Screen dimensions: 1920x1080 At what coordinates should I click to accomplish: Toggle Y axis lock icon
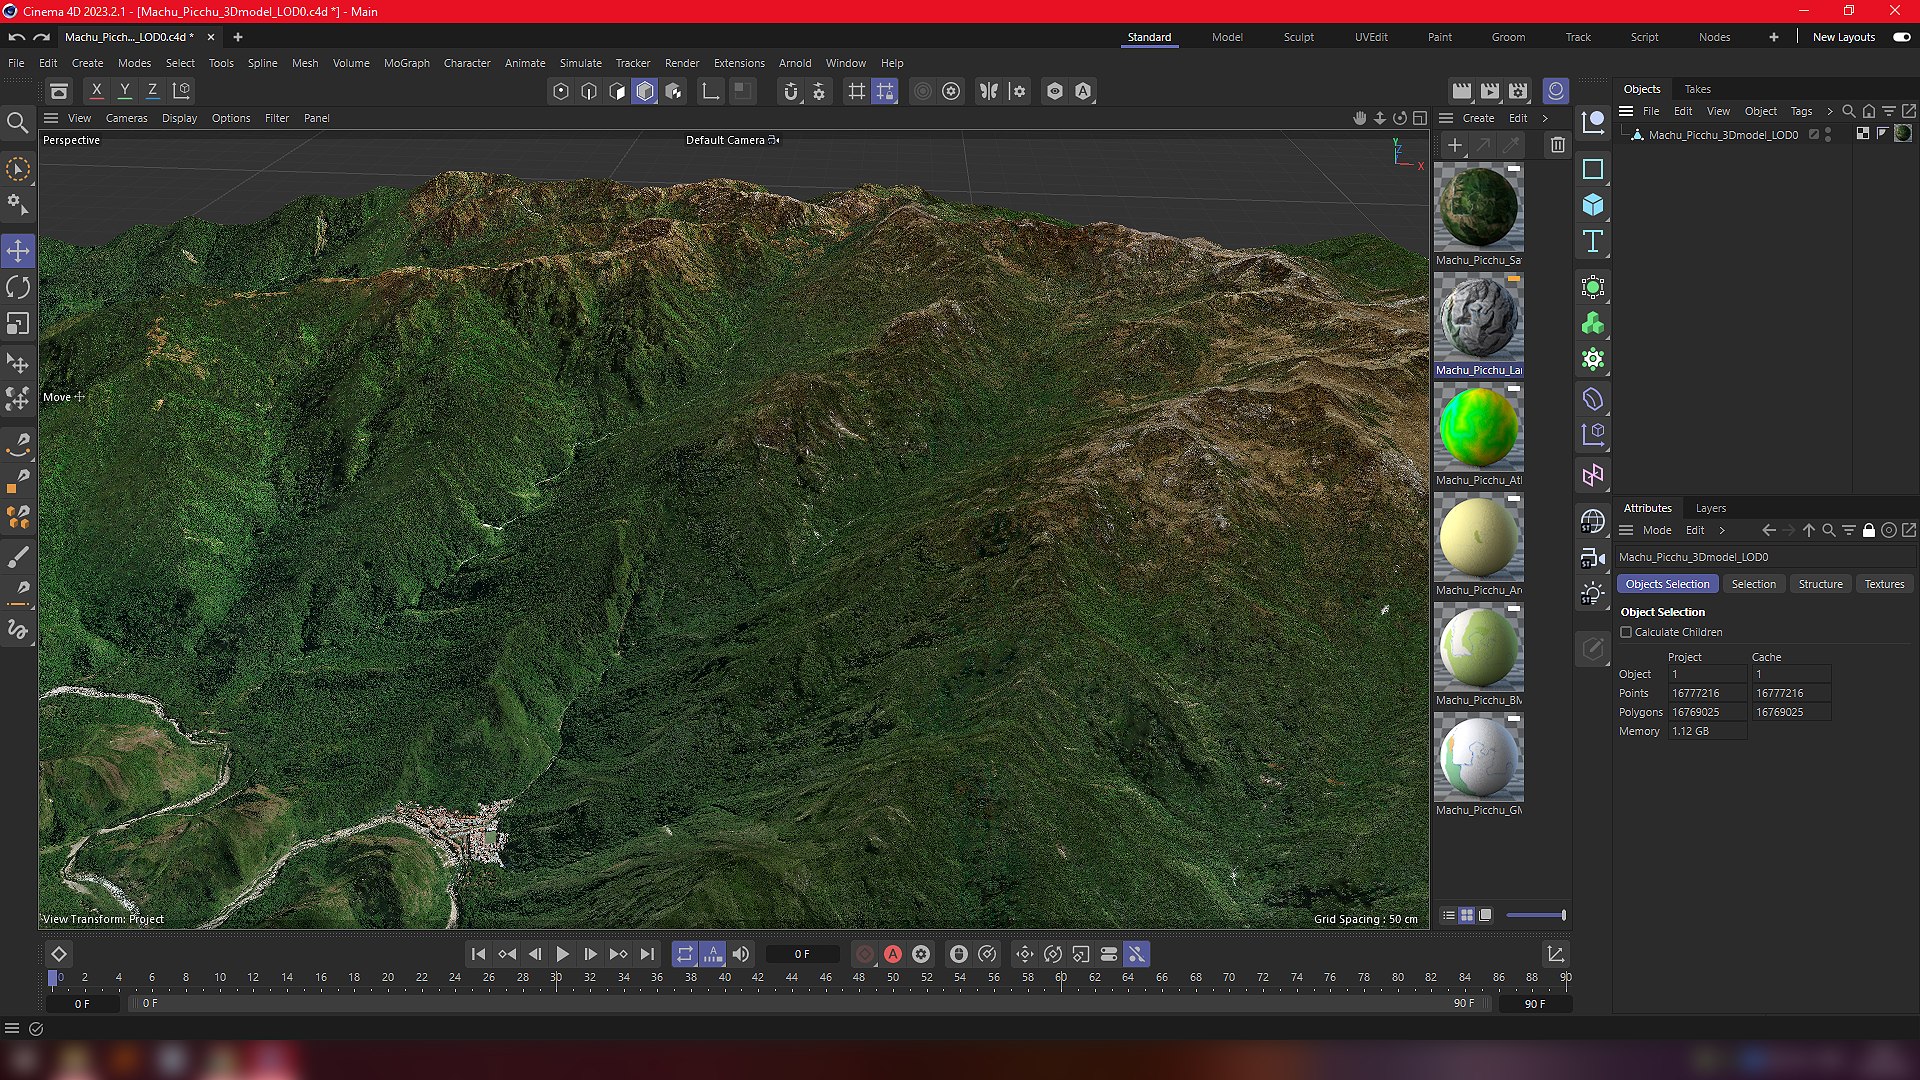pyautogui.click(x=125, y=91)
